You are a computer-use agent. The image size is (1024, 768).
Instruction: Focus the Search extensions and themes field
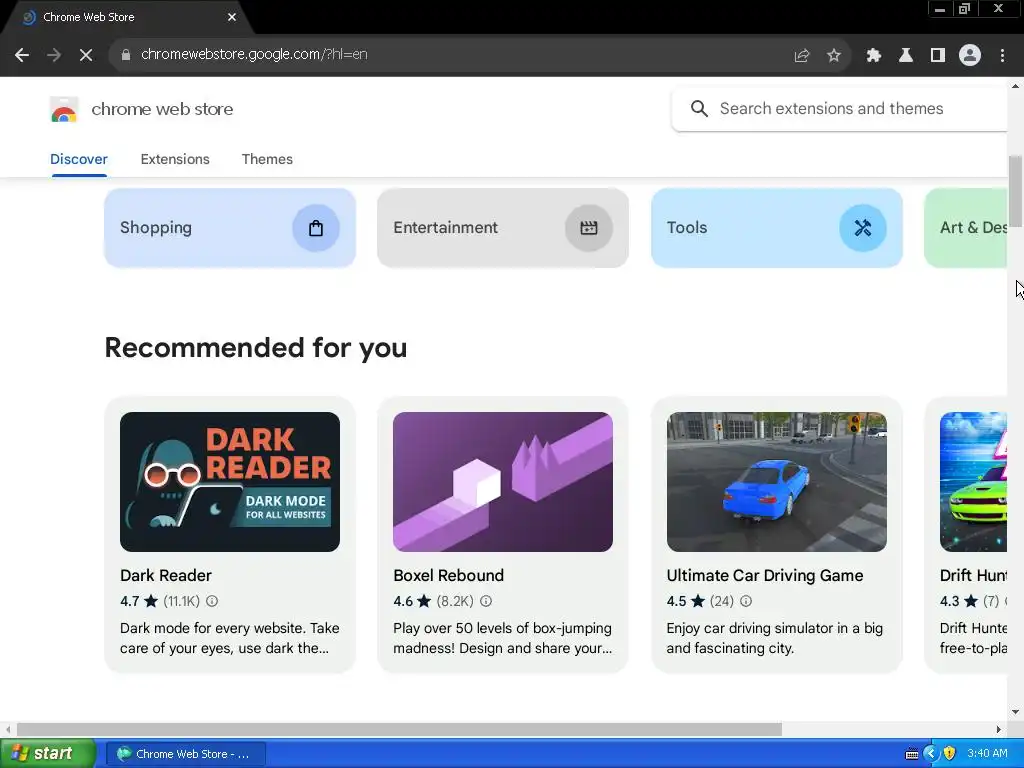click(x=839, y=108)
